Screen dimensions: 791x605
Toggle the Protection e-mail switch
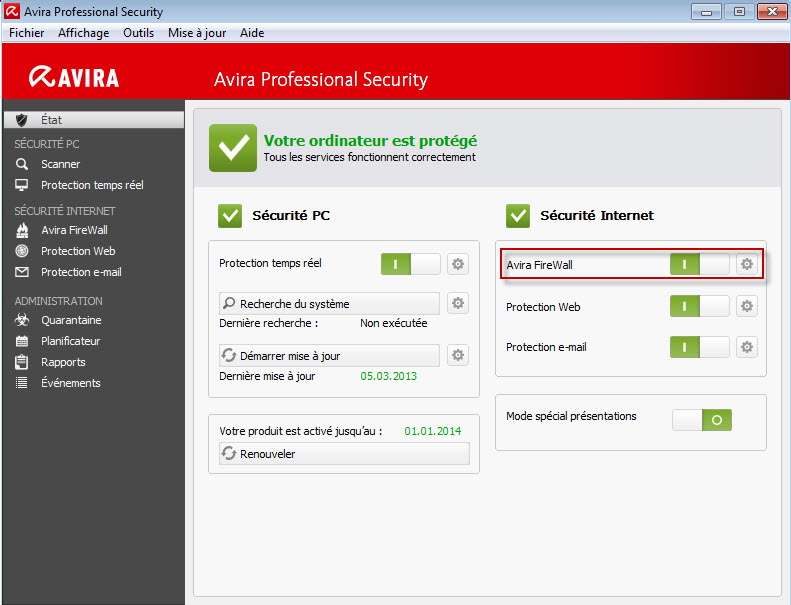(699, 347)
